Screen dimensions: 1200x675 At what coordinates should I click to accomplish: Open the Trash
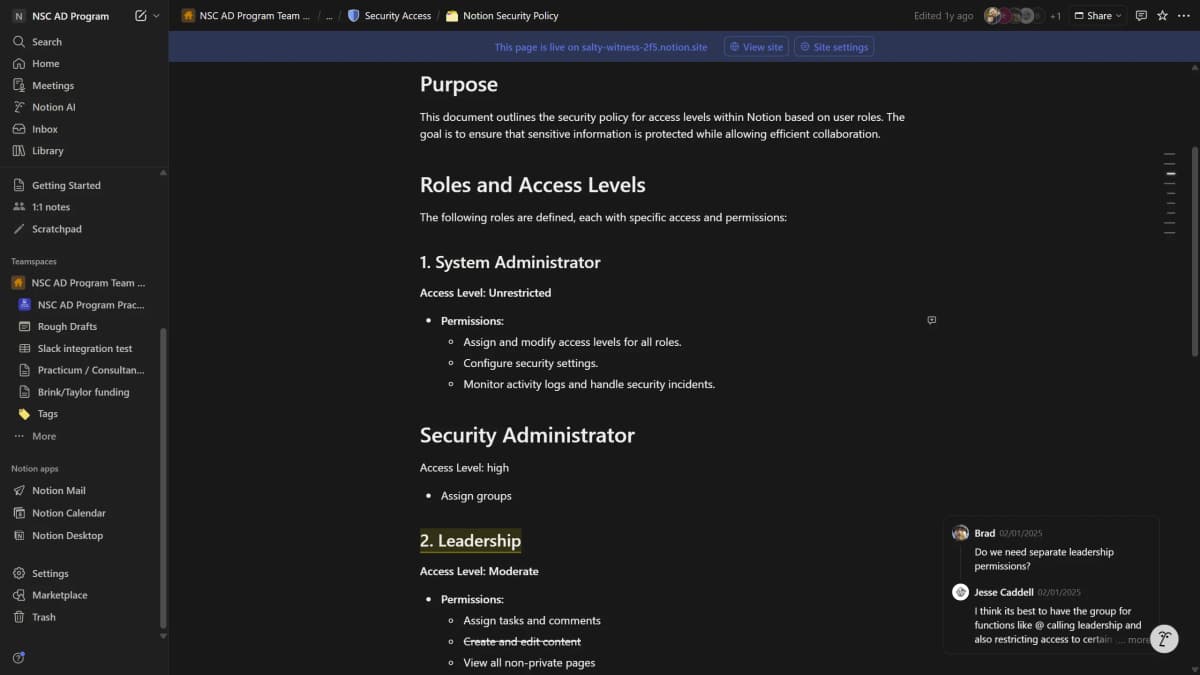(x=40, y=616)
